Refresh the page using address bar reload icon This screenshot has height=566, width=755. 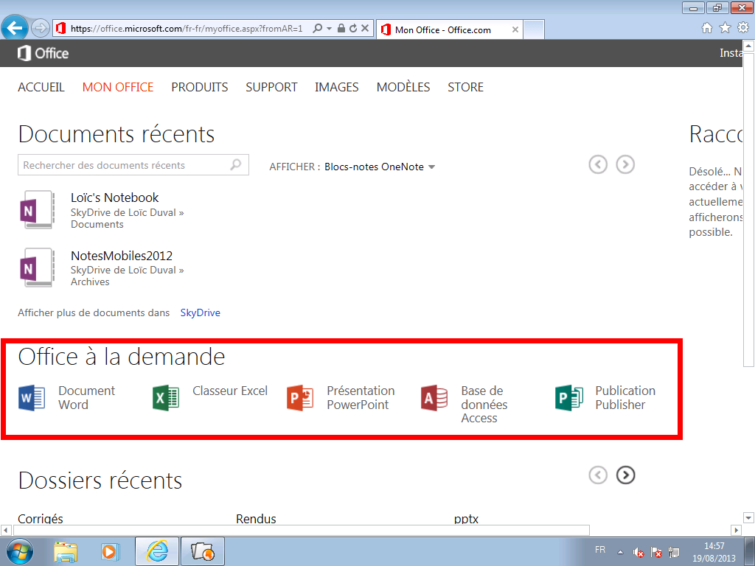pos(353,28)
